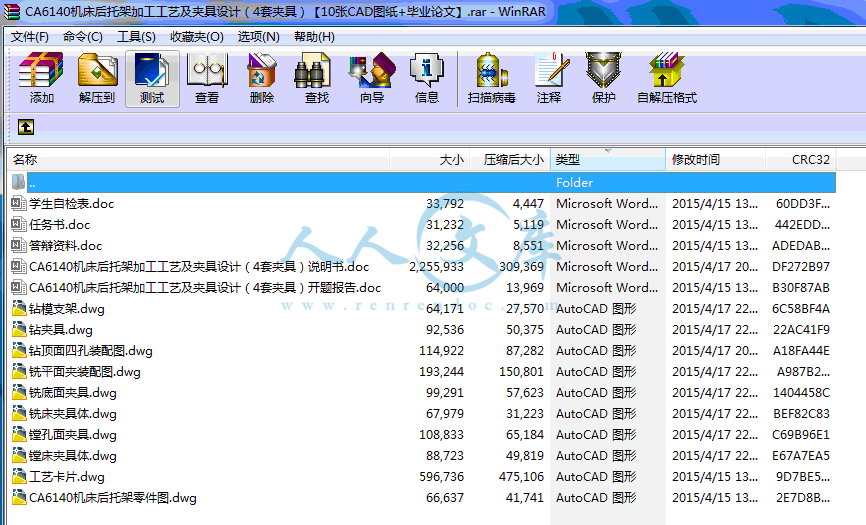Viewport: 866px width, 525px height.
Task: Click the DWG icon of 工艺卡片.dwg
Action: coord(19,476)
